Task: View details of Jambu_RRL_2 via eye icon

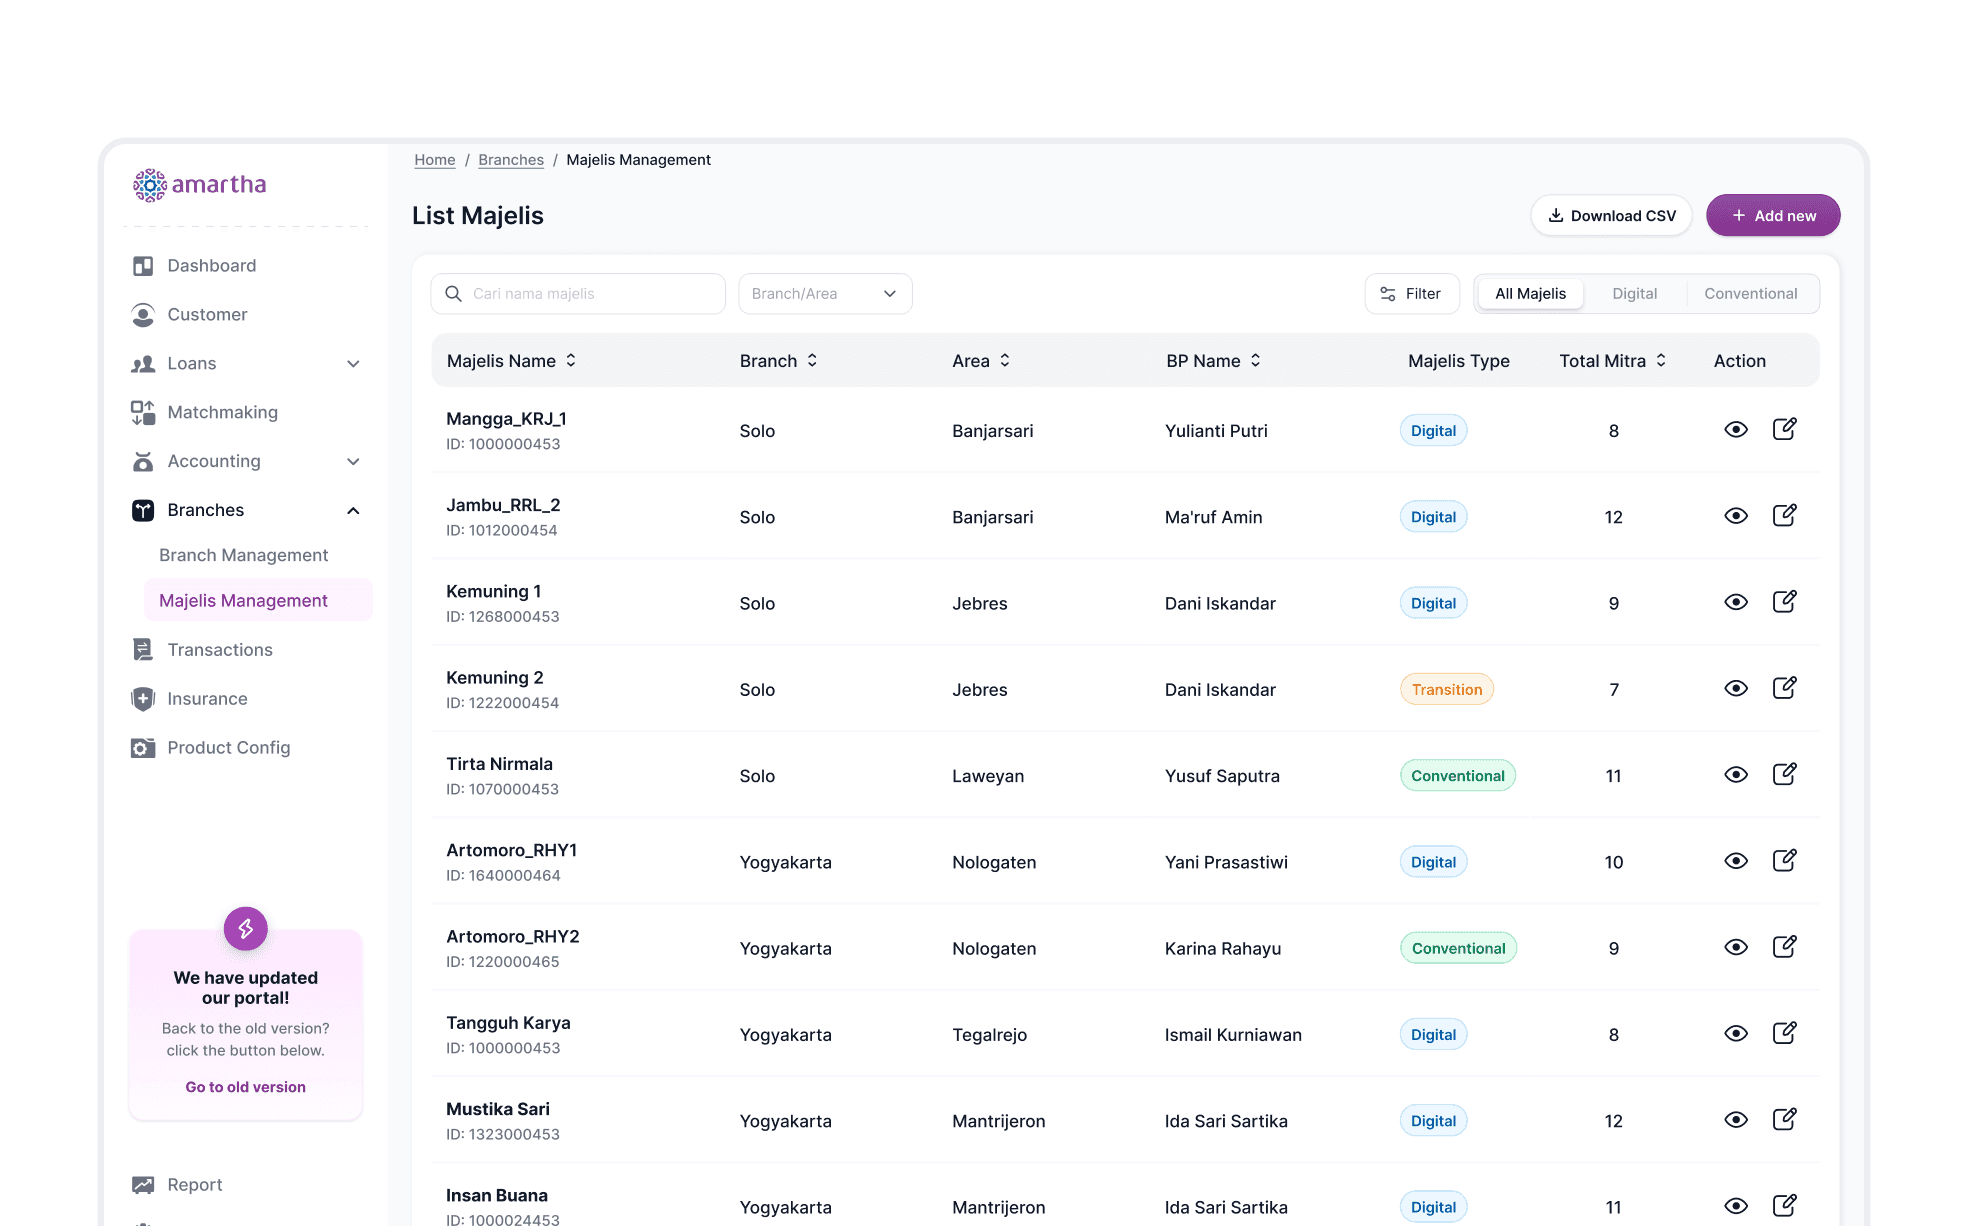Action: 1736,516
